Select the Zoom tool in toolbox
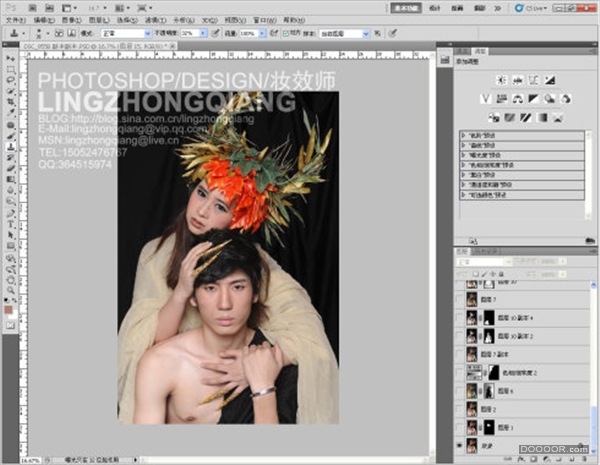Viewport: 600px width, 465px height. coord(10,291)
